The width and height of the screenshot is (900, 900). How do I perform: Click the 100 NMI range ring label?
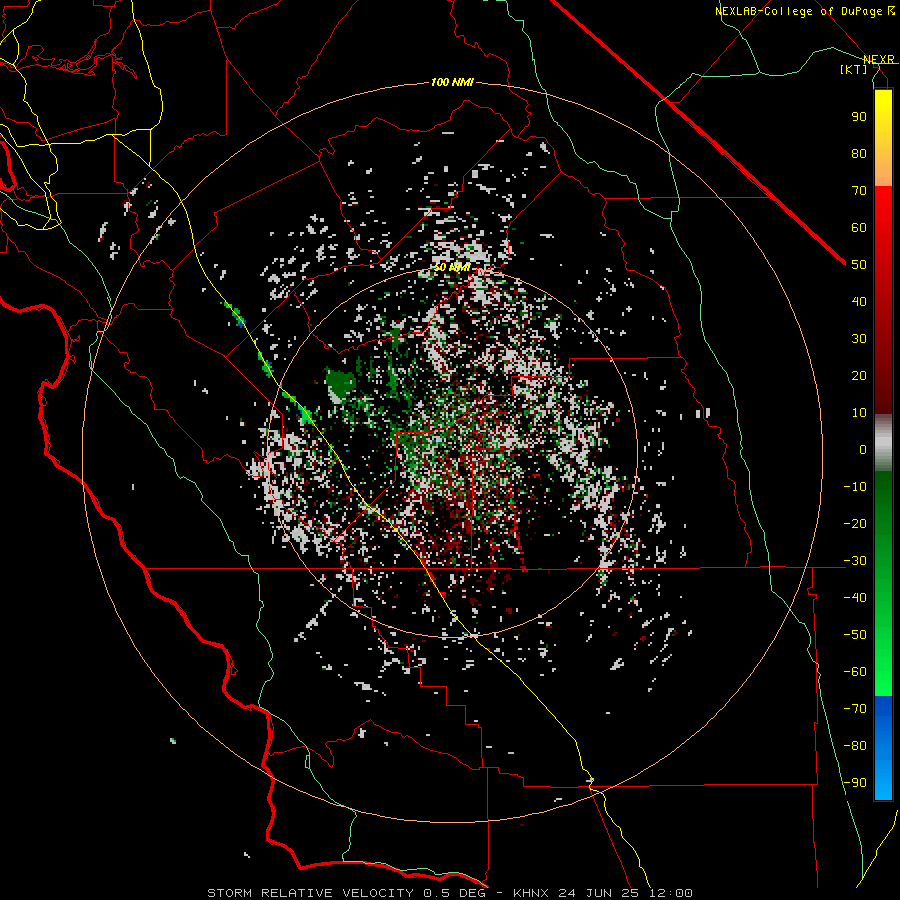click(x=452, y=83)
